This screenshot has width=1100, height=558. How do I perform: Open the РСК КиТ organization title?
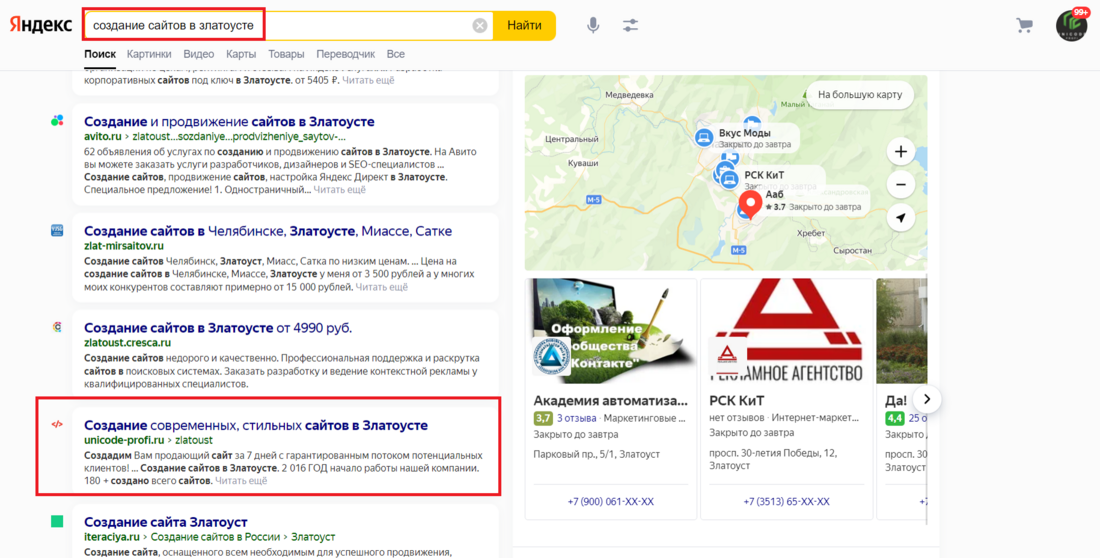pyautogui.click(x=737, y=401)
